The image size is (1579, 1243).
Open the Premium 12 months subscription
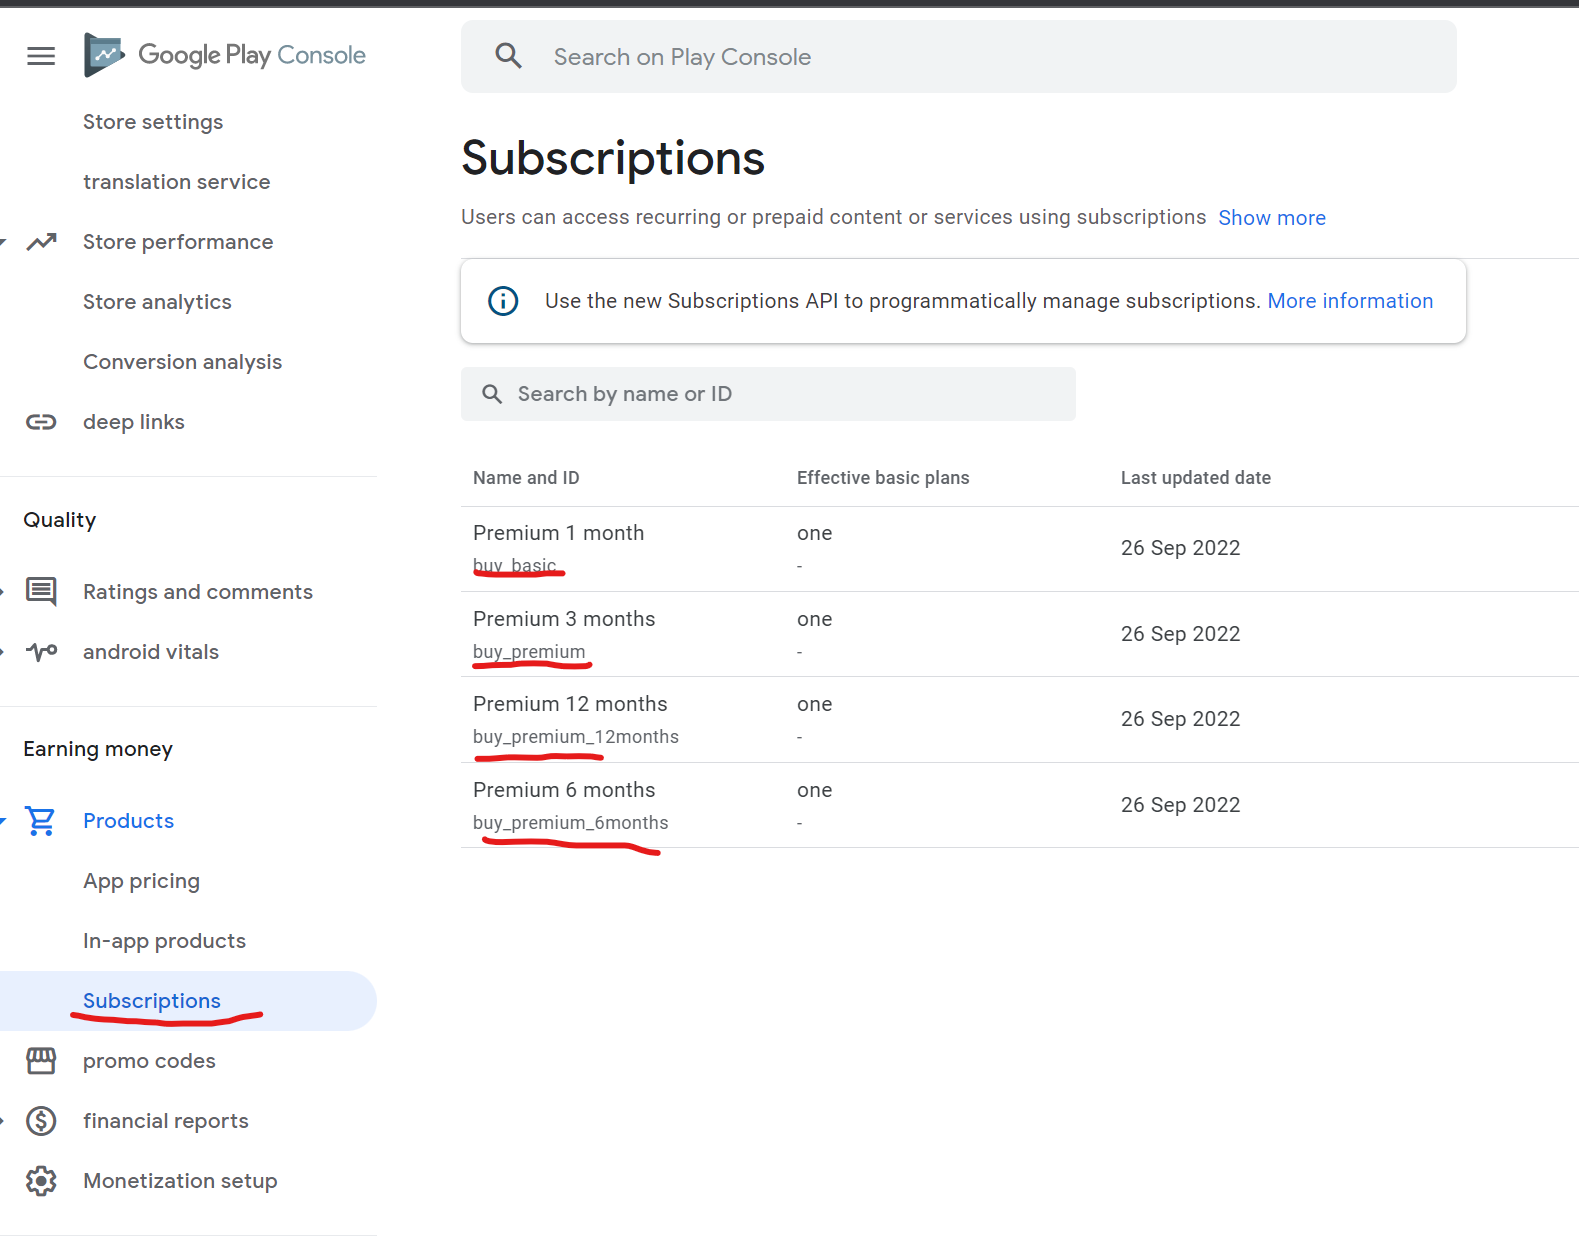pos(570,704)
